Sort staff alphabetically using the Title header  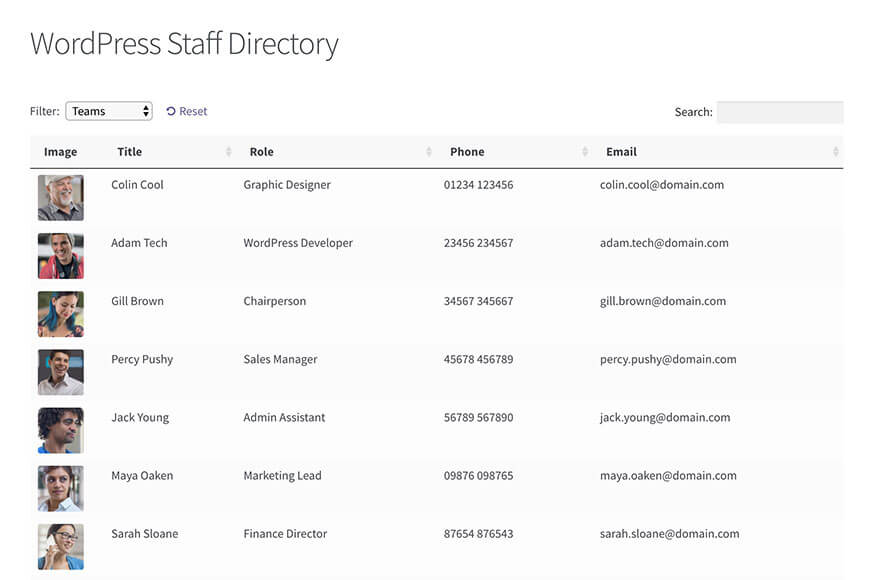128,151
